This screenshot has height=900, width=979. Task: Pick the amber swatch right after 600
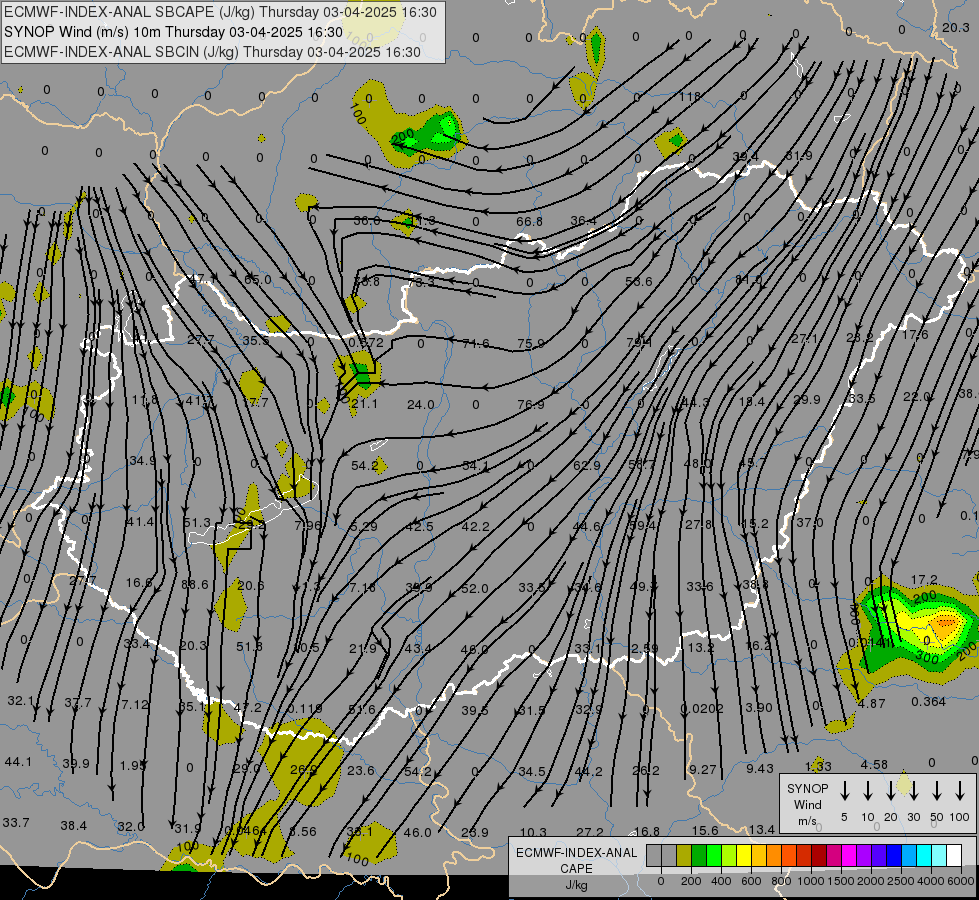pos(759,856)
